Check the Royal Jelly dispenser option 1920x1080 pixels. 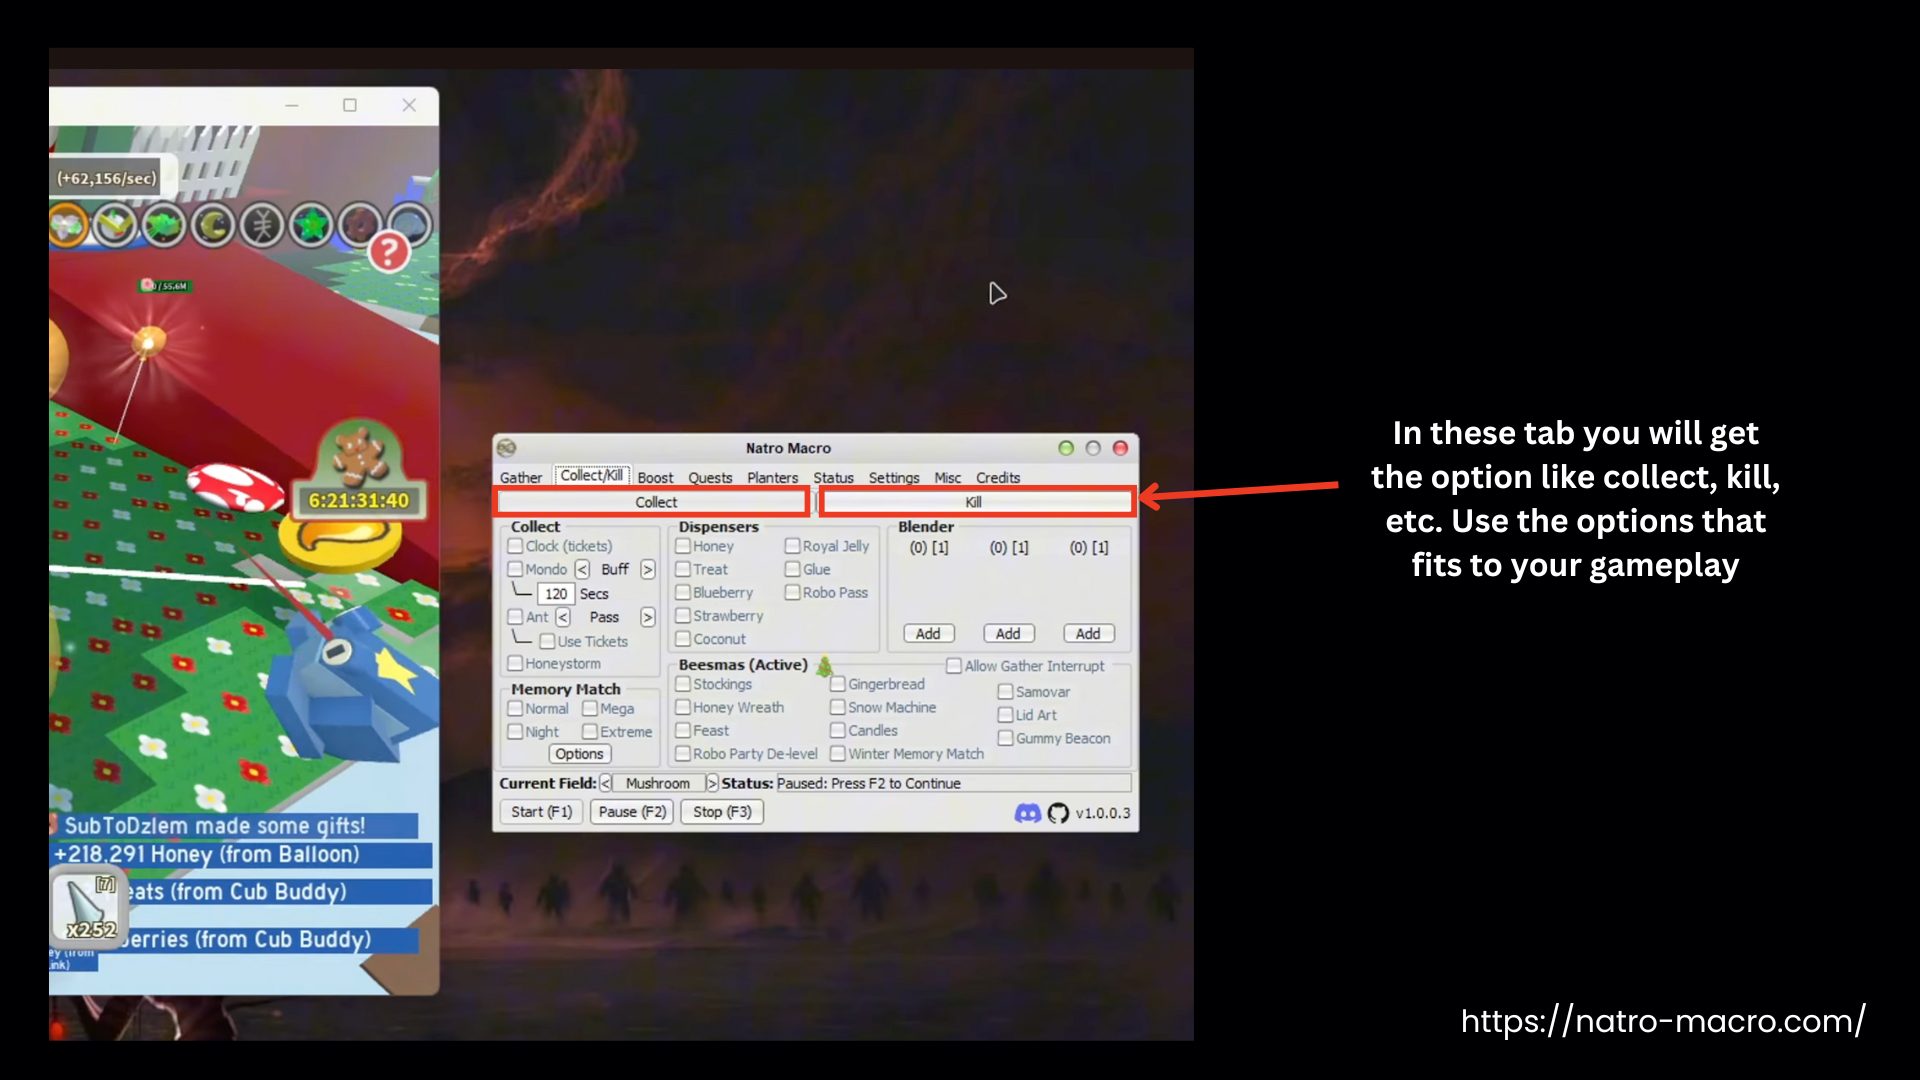pyautogui.click(x=792, y=546)
